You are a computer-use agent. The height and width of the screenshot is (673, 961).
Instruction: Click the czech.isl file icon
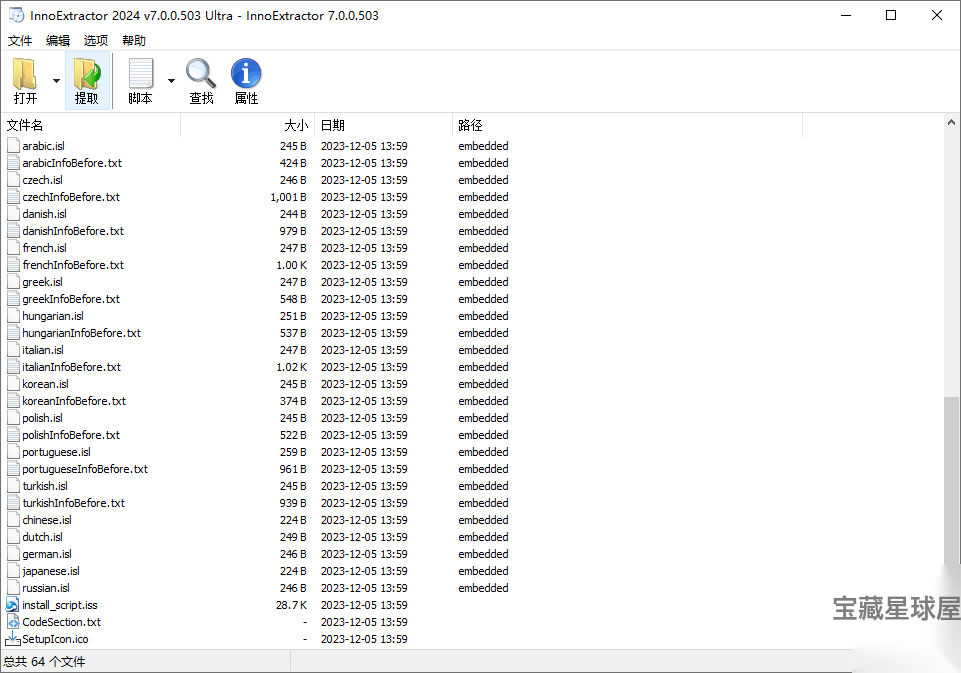click(x=13, y=180)
